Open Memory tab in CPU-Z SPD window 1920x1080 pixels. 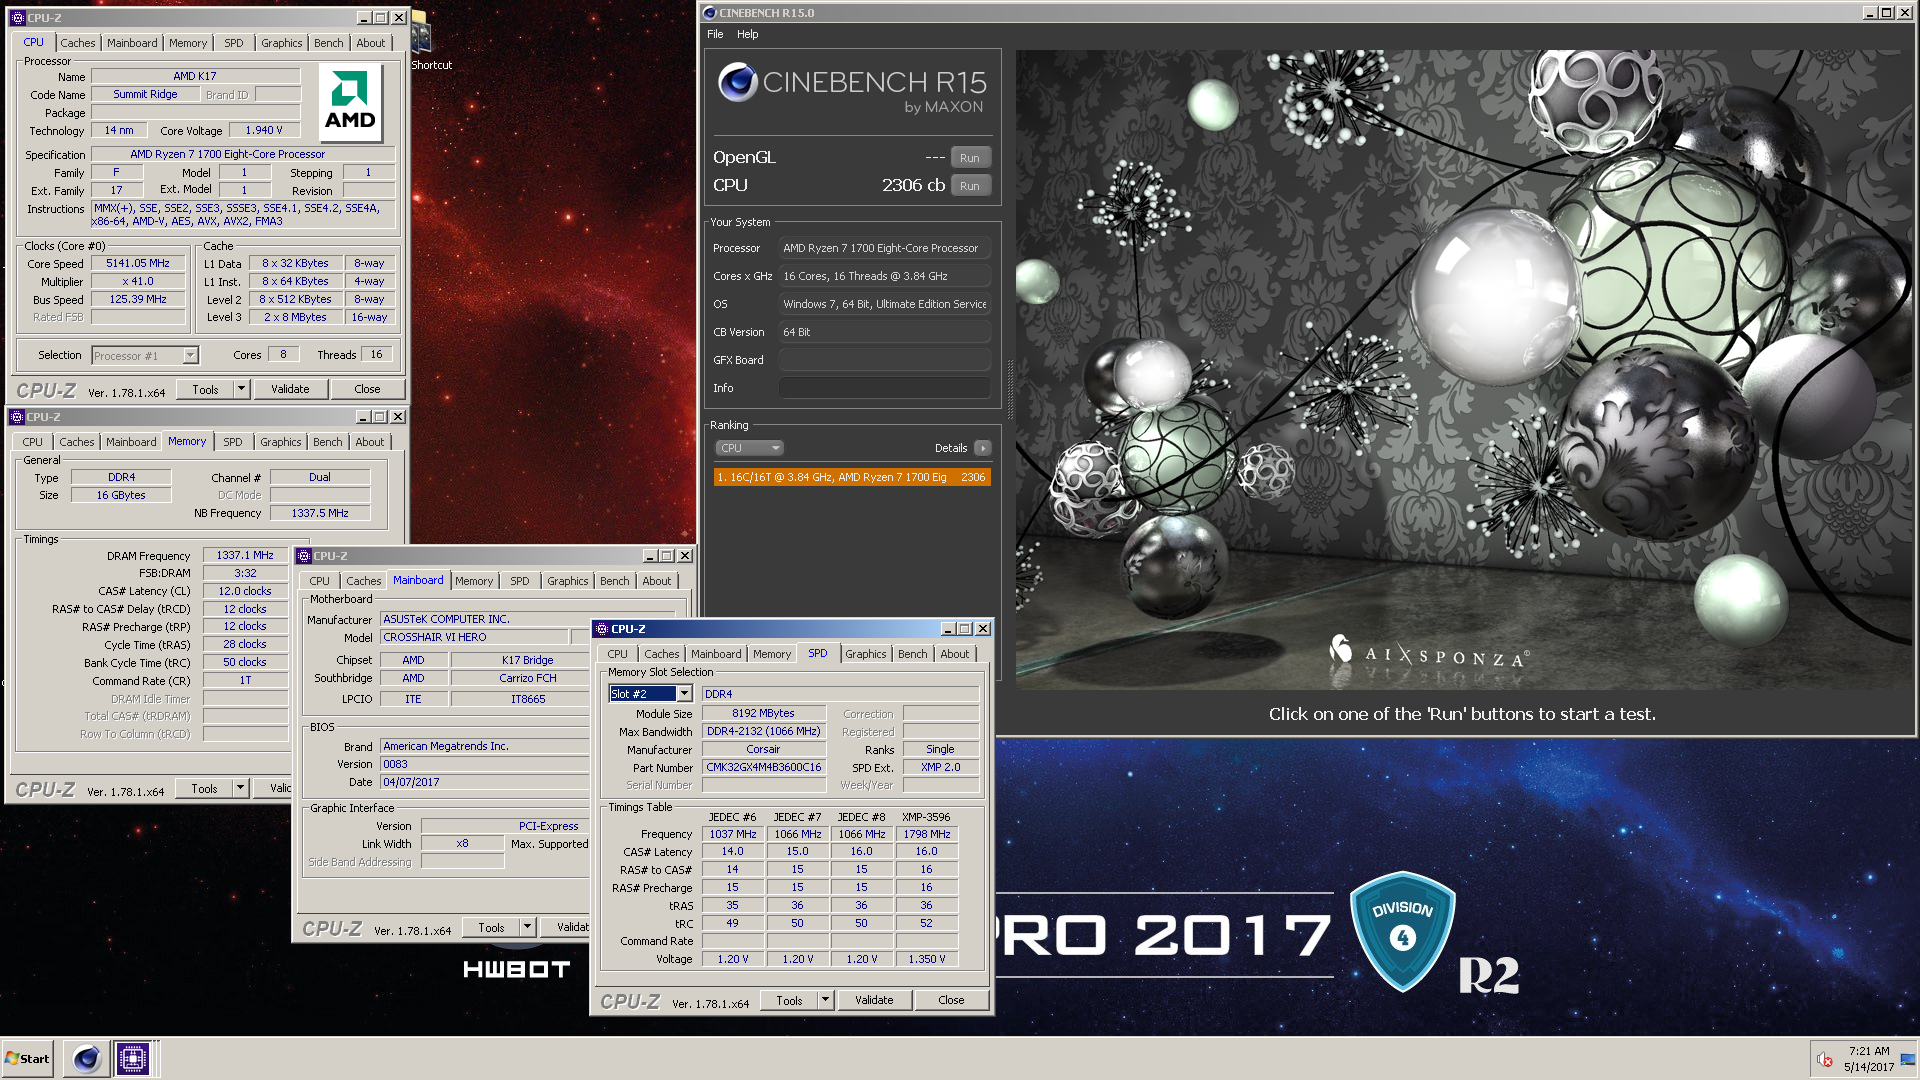(772, 654)
